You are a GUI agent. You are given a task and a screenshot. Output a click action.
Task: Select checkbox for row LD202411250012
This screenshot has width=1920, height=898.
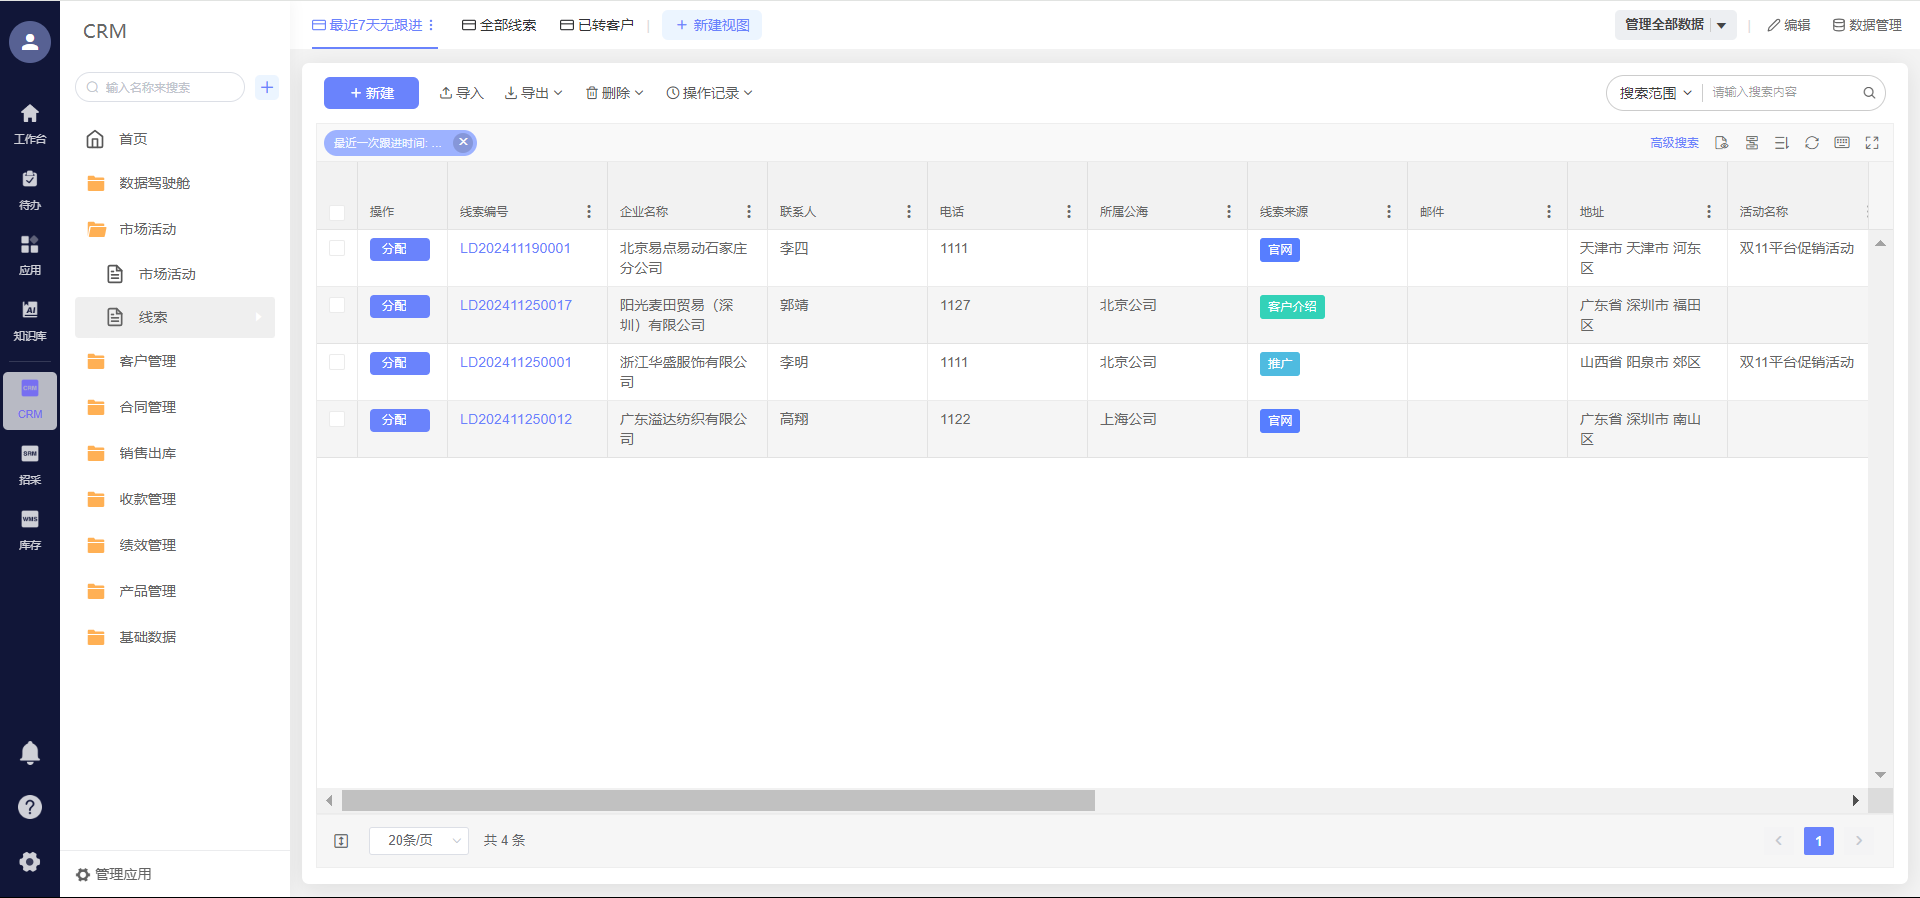point(337,420)
